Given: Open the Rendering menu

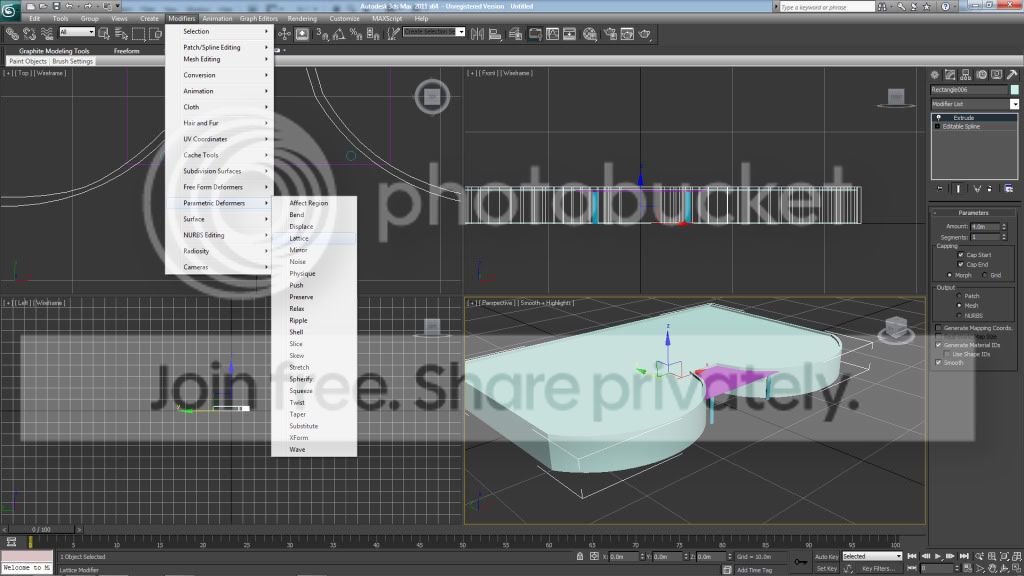Looking at the screenshot, I should (302, 18).
